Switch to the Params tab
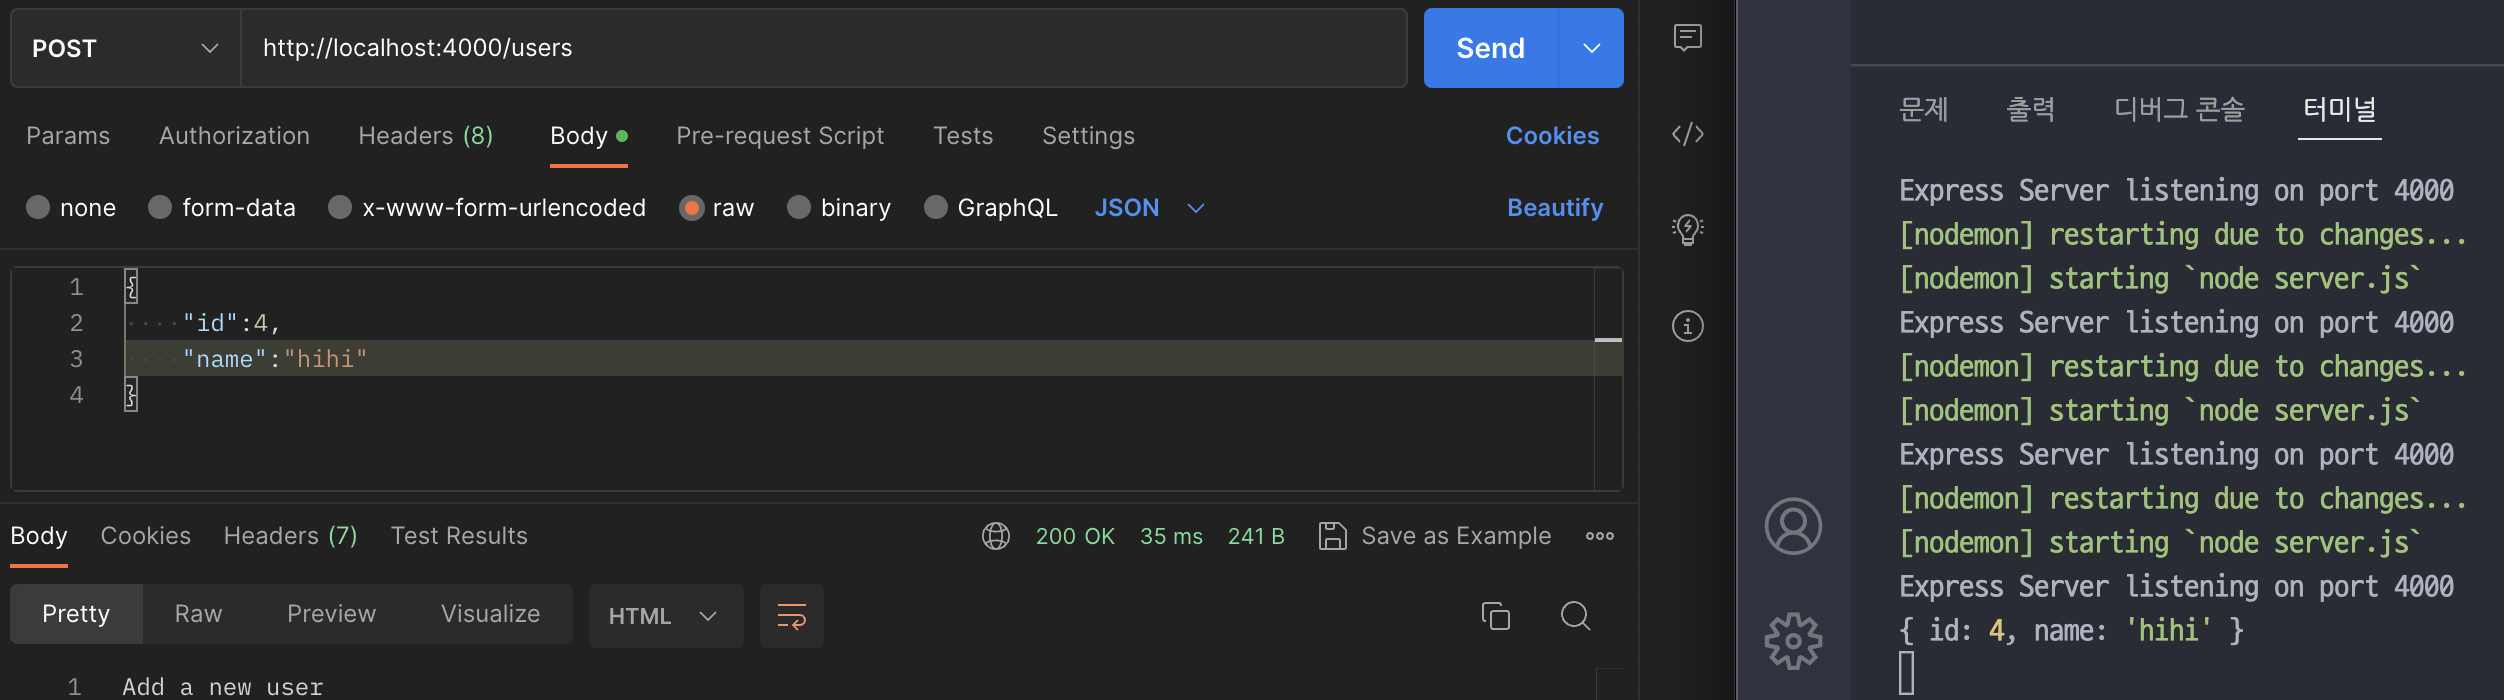This screenshot has height=700, width=2504. click(68, 136)
